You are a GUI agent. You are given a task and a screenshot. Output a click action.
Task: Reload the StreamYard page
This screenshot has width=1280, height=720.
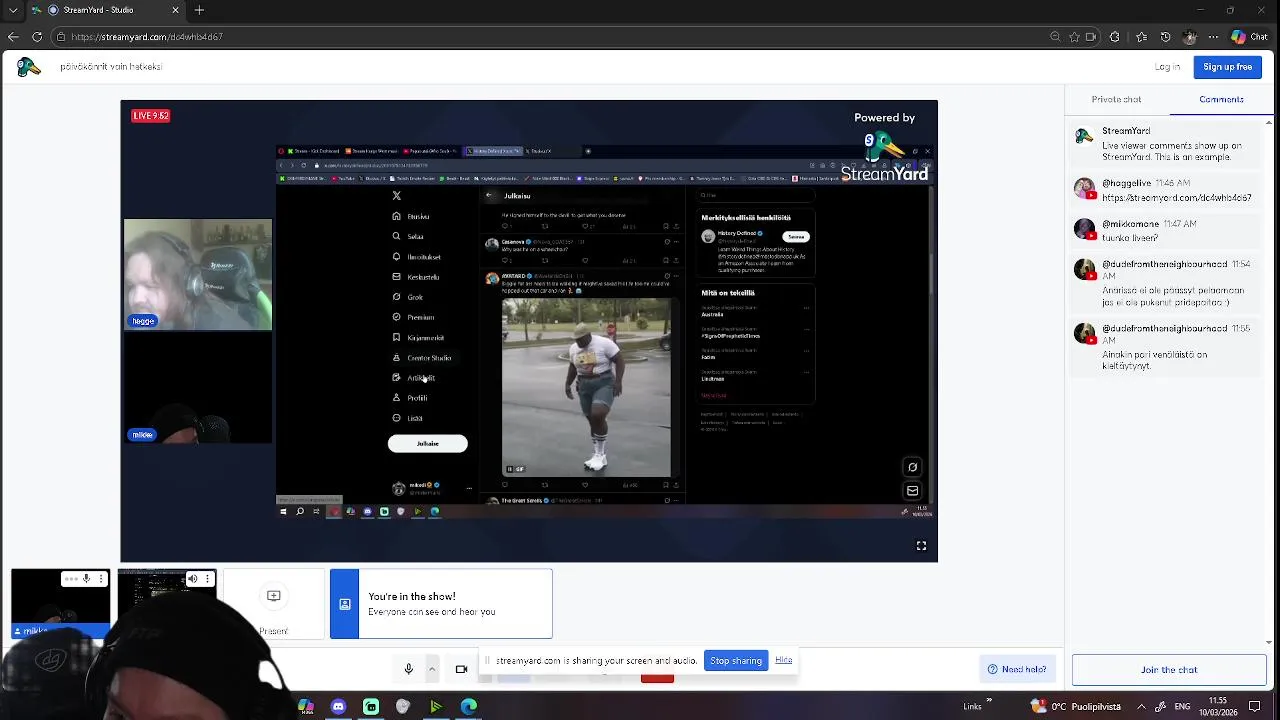tap(37, 37)
